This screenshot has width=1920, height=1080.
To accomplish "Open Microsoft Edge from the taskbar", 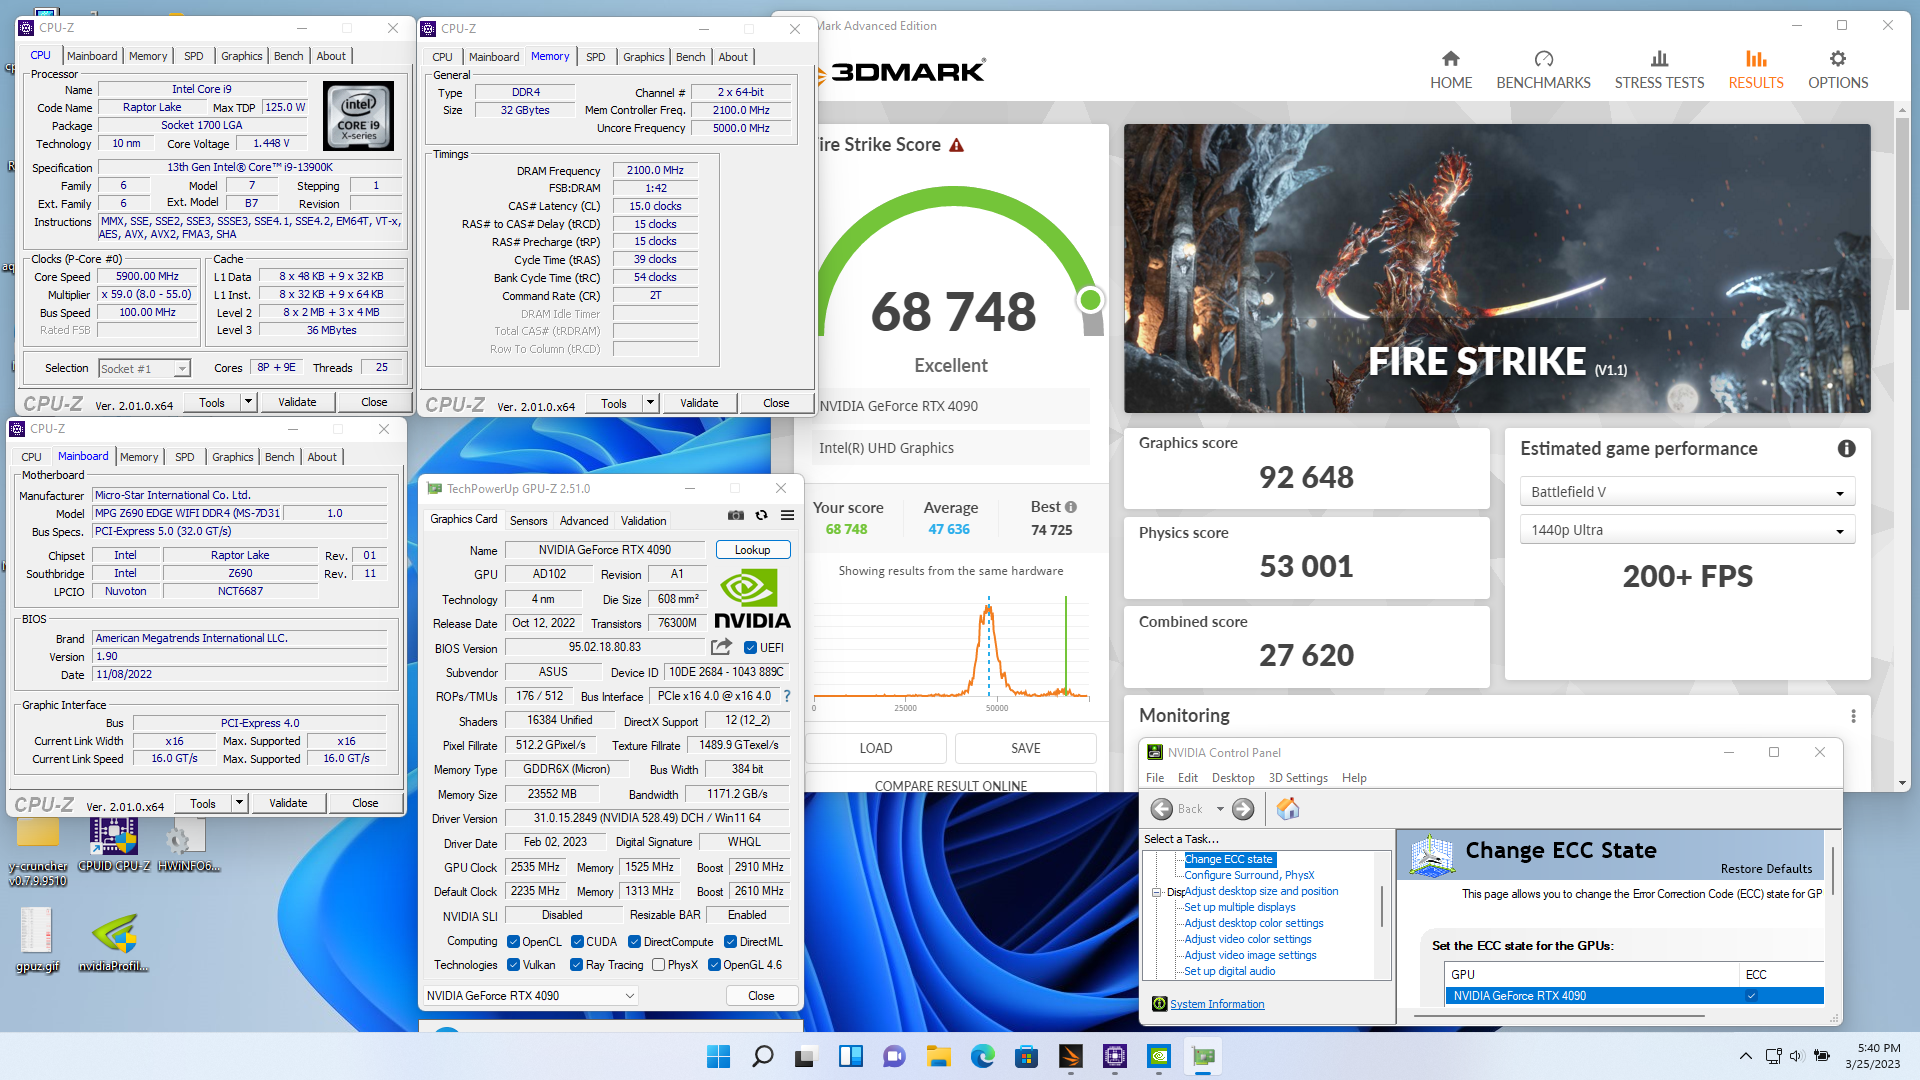I will click(x=982, y=1056).
